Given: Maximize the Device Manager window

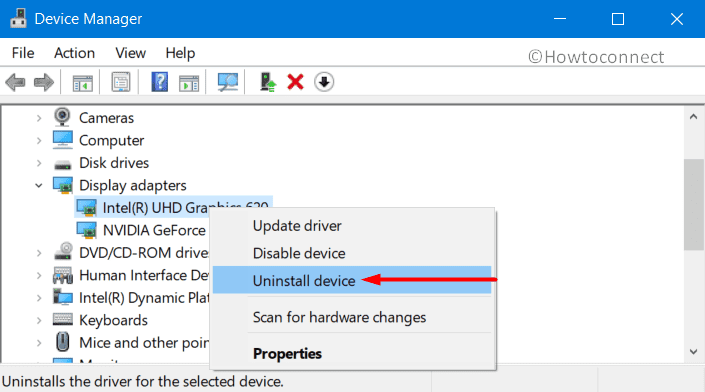Looking at the screenshot, I should point(618,19).
